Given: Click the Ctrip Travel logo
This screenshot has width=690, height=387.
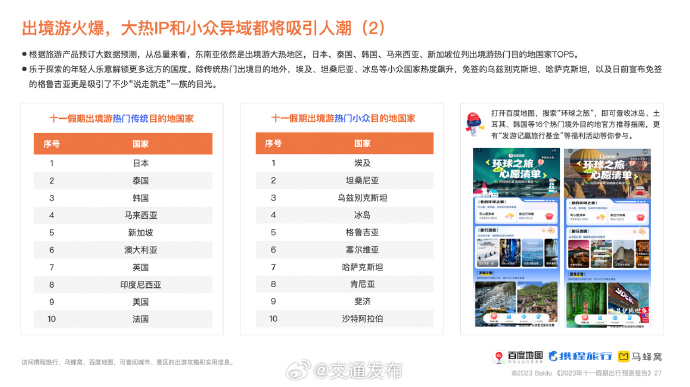Looking at the screenshot, I should (x=580, y=356).
